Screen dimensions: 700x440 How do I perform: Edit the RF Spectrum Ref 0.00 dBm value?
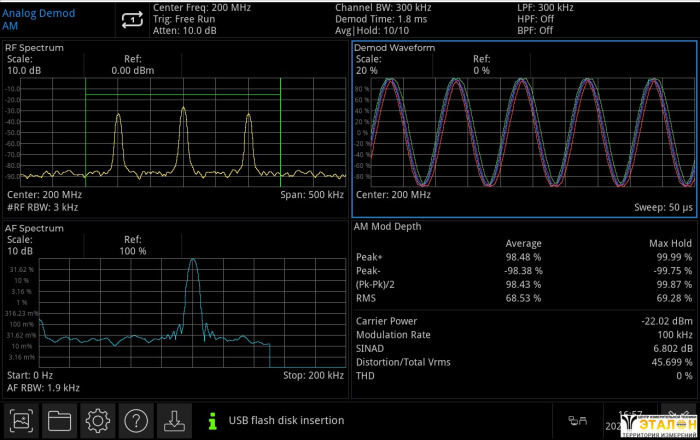(x=133, y=71)
